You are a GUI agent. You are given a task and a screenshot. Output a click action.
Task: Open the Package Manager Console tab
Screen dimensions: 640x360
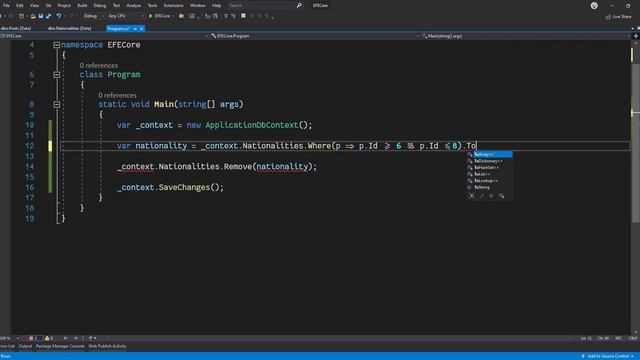(60, 346)
